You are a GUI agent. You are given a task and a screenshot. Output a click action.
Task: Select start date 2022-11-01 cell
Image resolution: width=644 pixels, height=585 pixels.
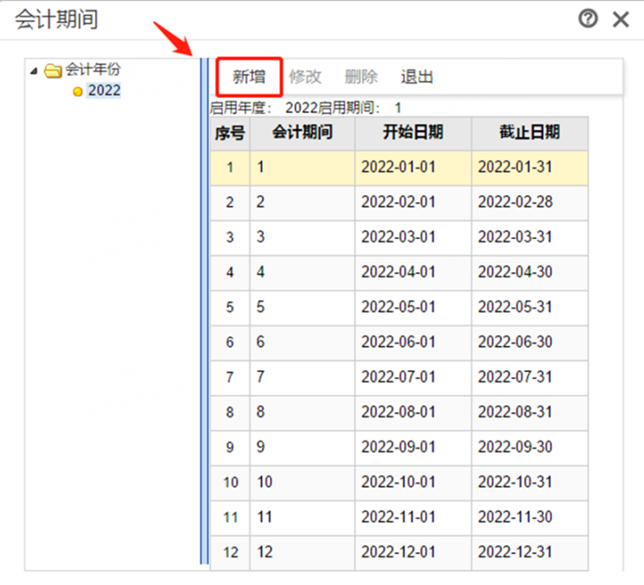coord(413,518)
